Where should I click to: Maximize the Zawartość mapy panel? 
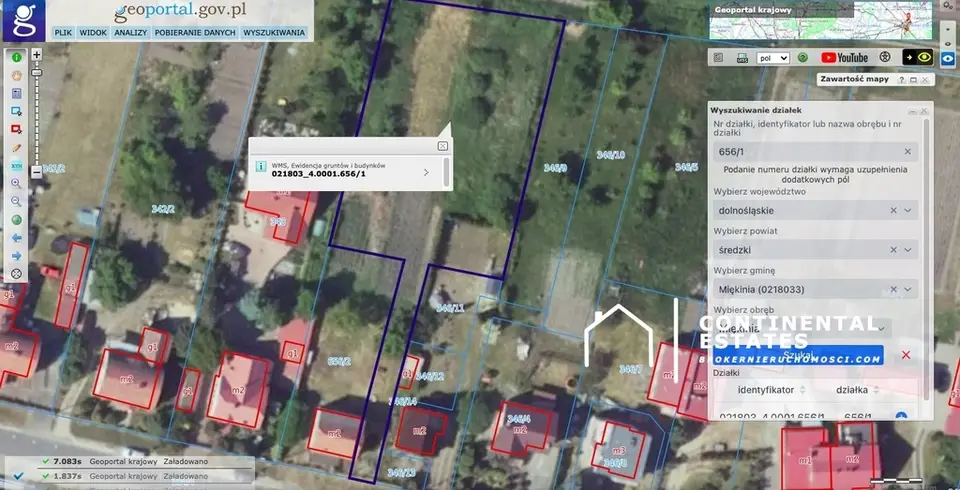[x=913, y=80]
